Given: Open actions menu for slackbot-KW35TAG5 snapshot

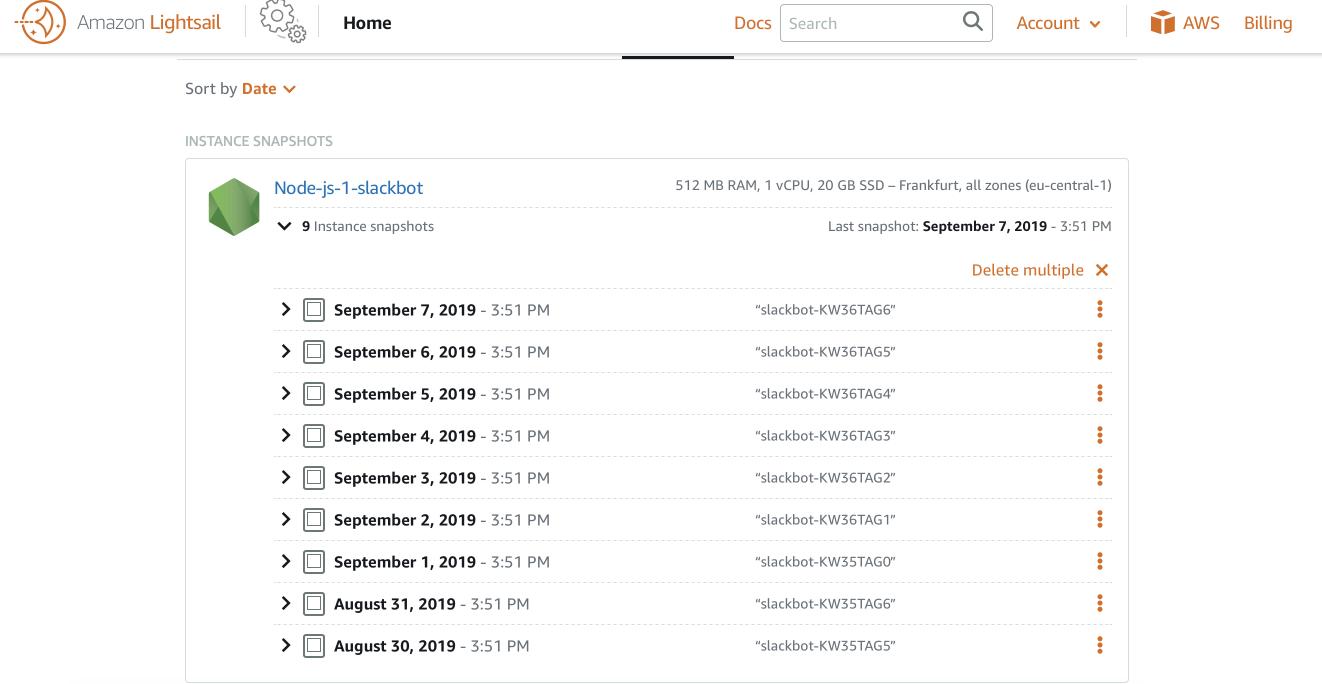Looking at the screenshot, I should pos(1100,646).
